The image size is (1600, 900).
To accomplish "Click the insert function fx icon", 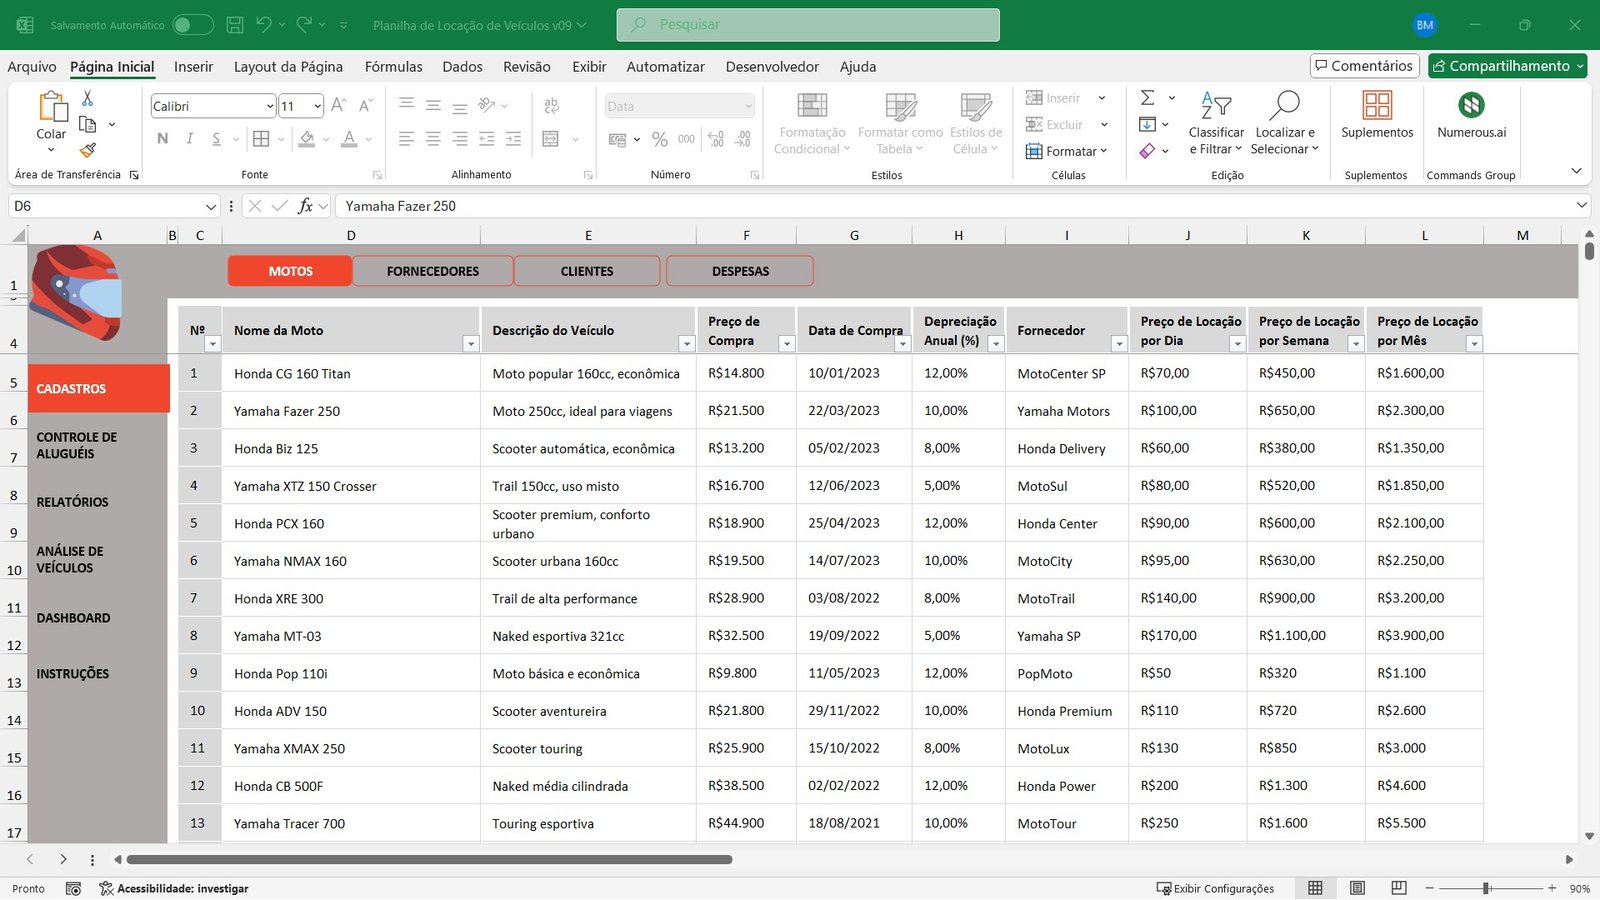I will [x=306, y=206].
